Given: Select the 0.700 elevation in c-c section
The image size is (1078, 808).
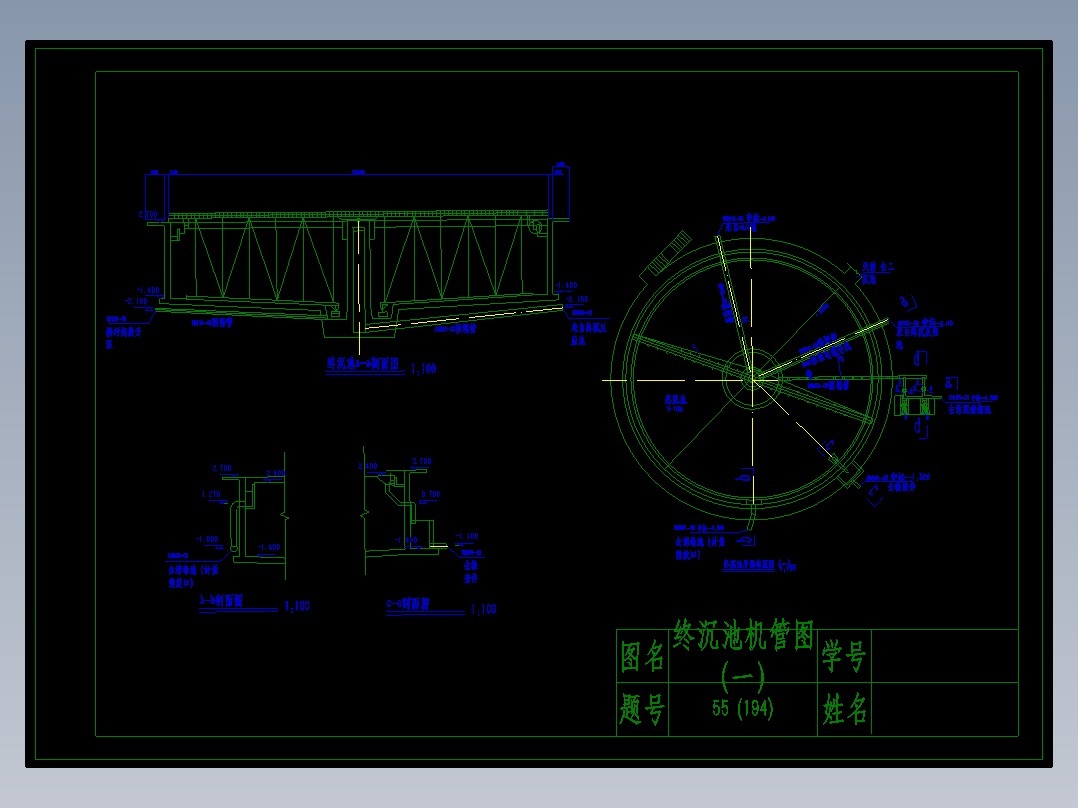Looking at the screenshot, I should [x=430, y=494].
